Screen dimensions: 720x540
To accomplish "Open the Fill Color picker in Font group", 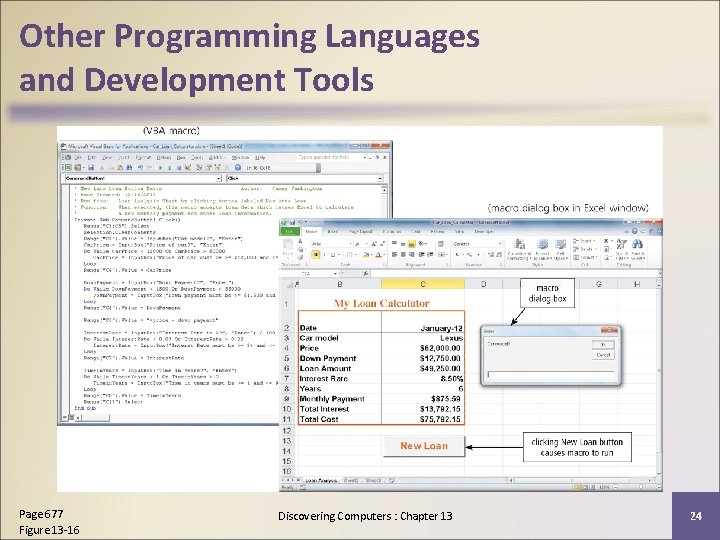I will pyautogui.click(x=366, y=254).
